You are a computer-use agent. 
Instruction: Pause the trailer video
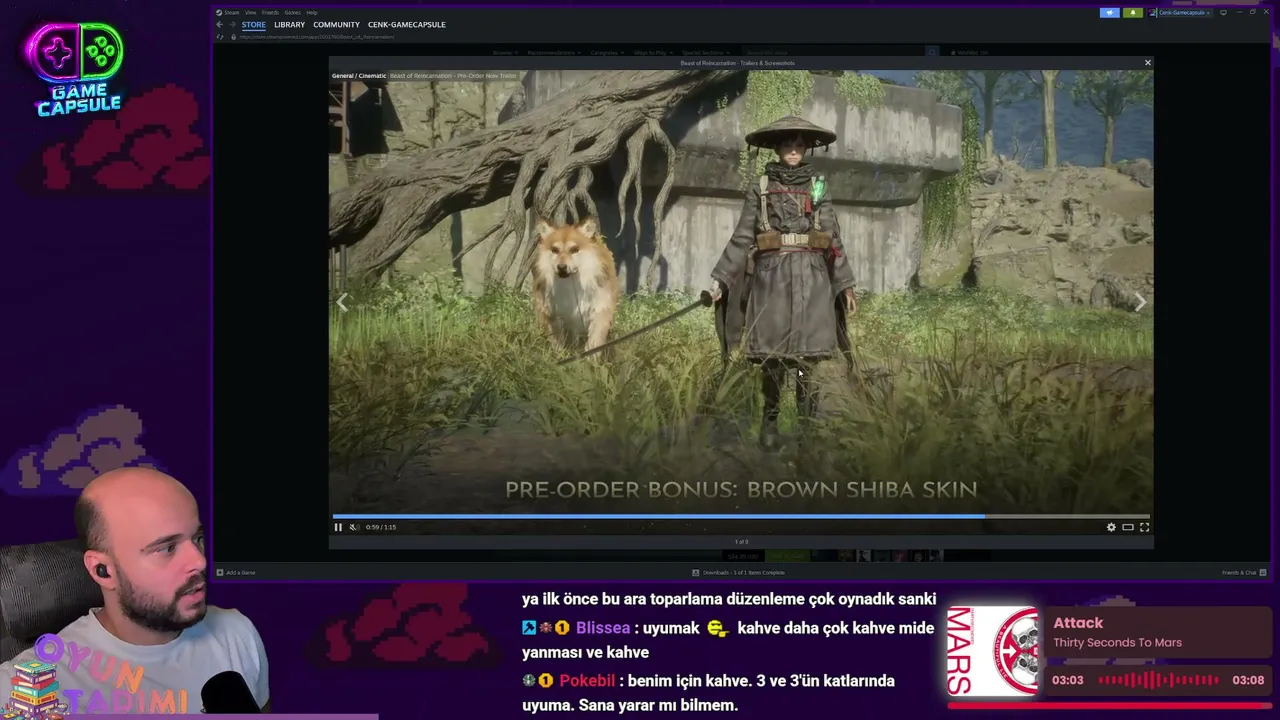[338, 527]
